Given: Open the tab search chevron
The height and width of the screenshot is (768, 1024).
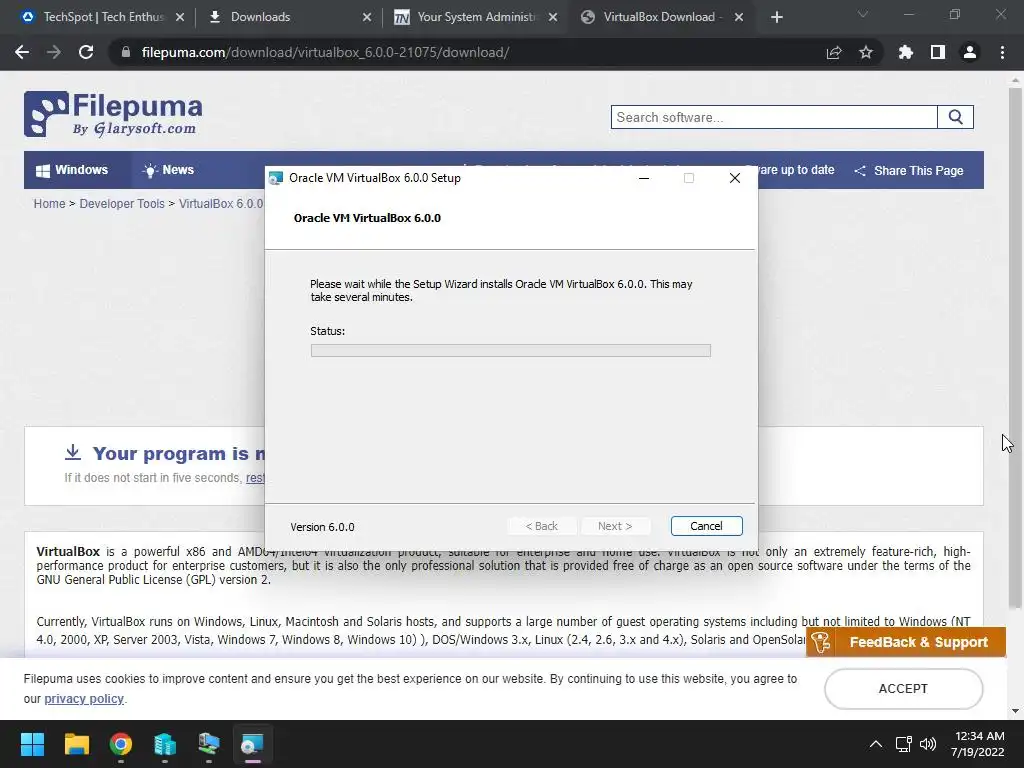Looking at the screenshot, I should pos(863,14).
